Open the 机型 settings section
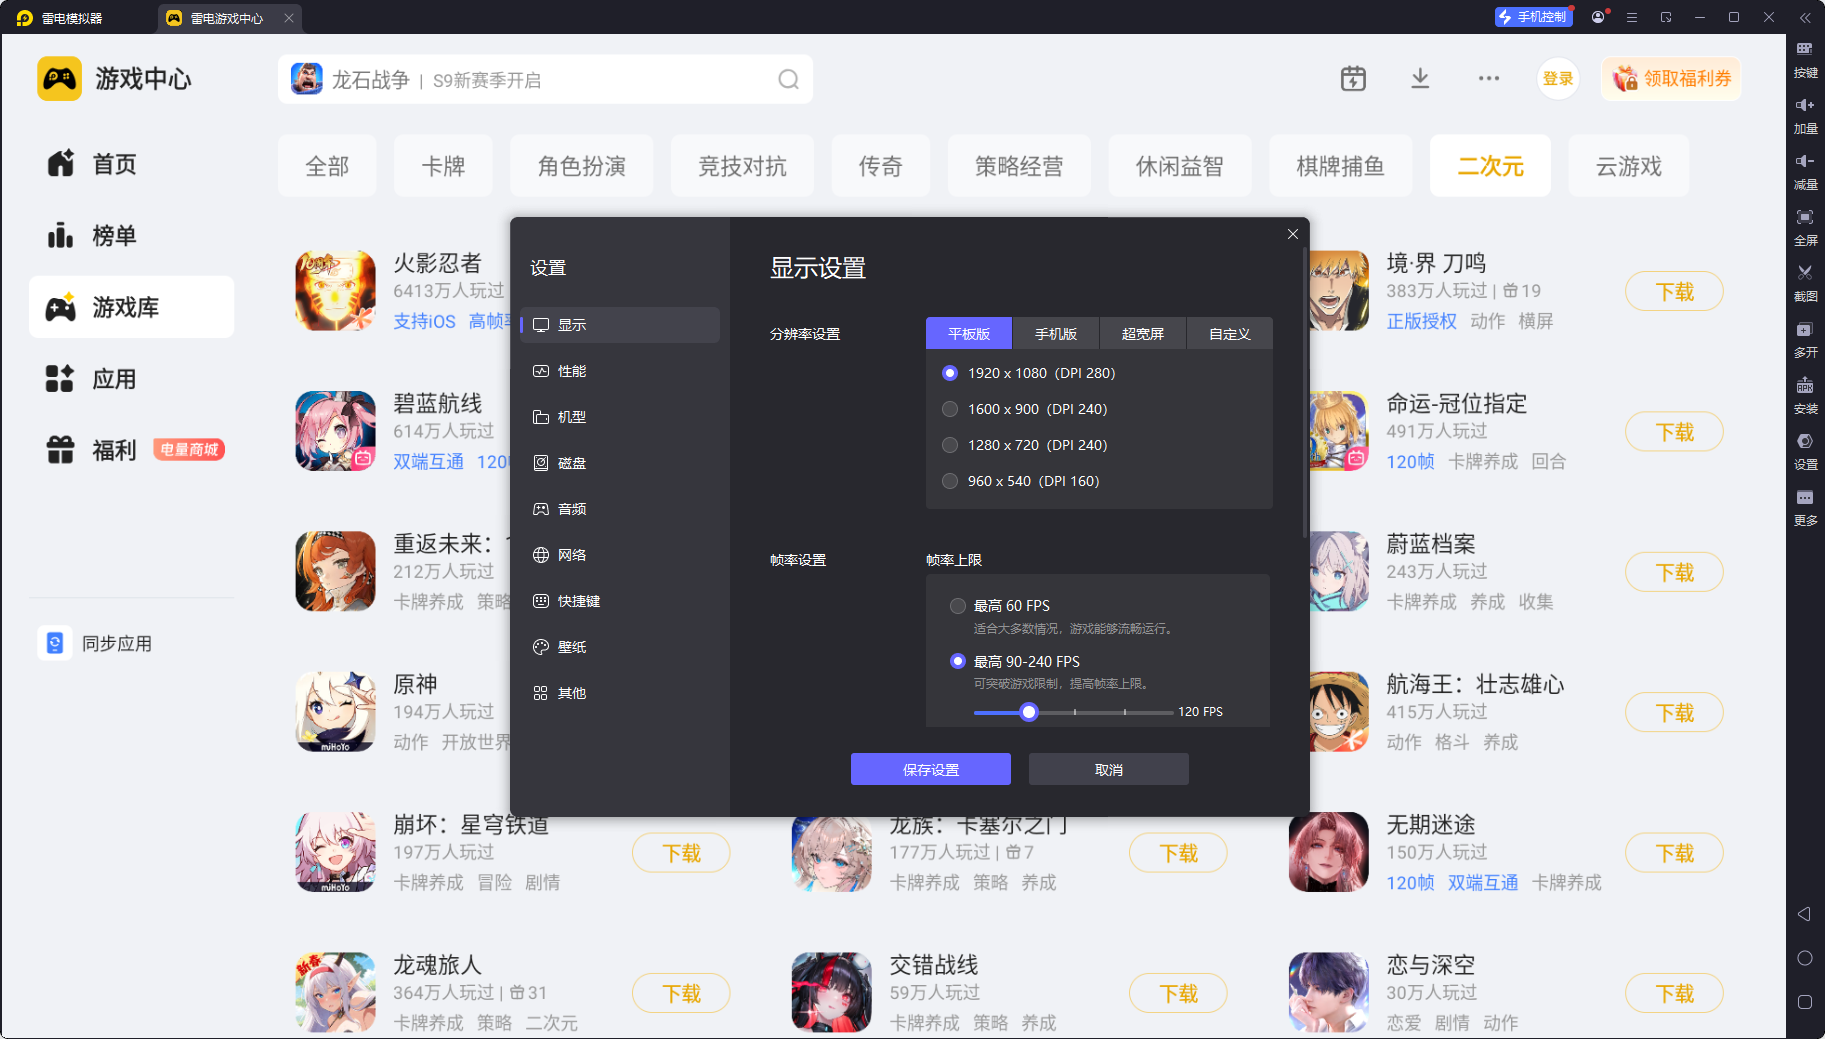The image size is (1825, 1039). click(x=620, y=417)
